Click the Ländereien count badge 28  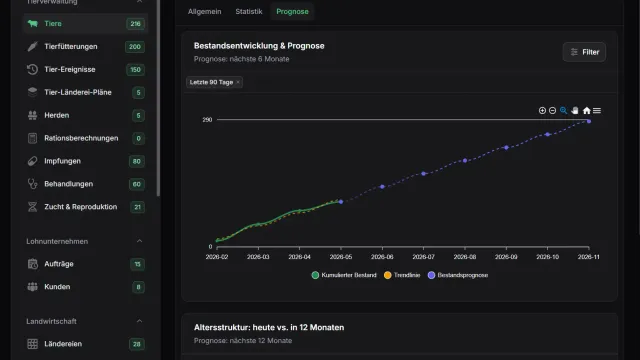[x=137, y=344]
